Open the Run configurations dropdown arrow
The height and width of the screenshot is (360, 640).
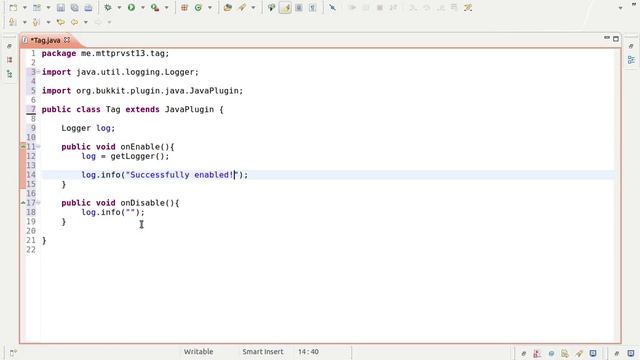(x=143, y=8)
